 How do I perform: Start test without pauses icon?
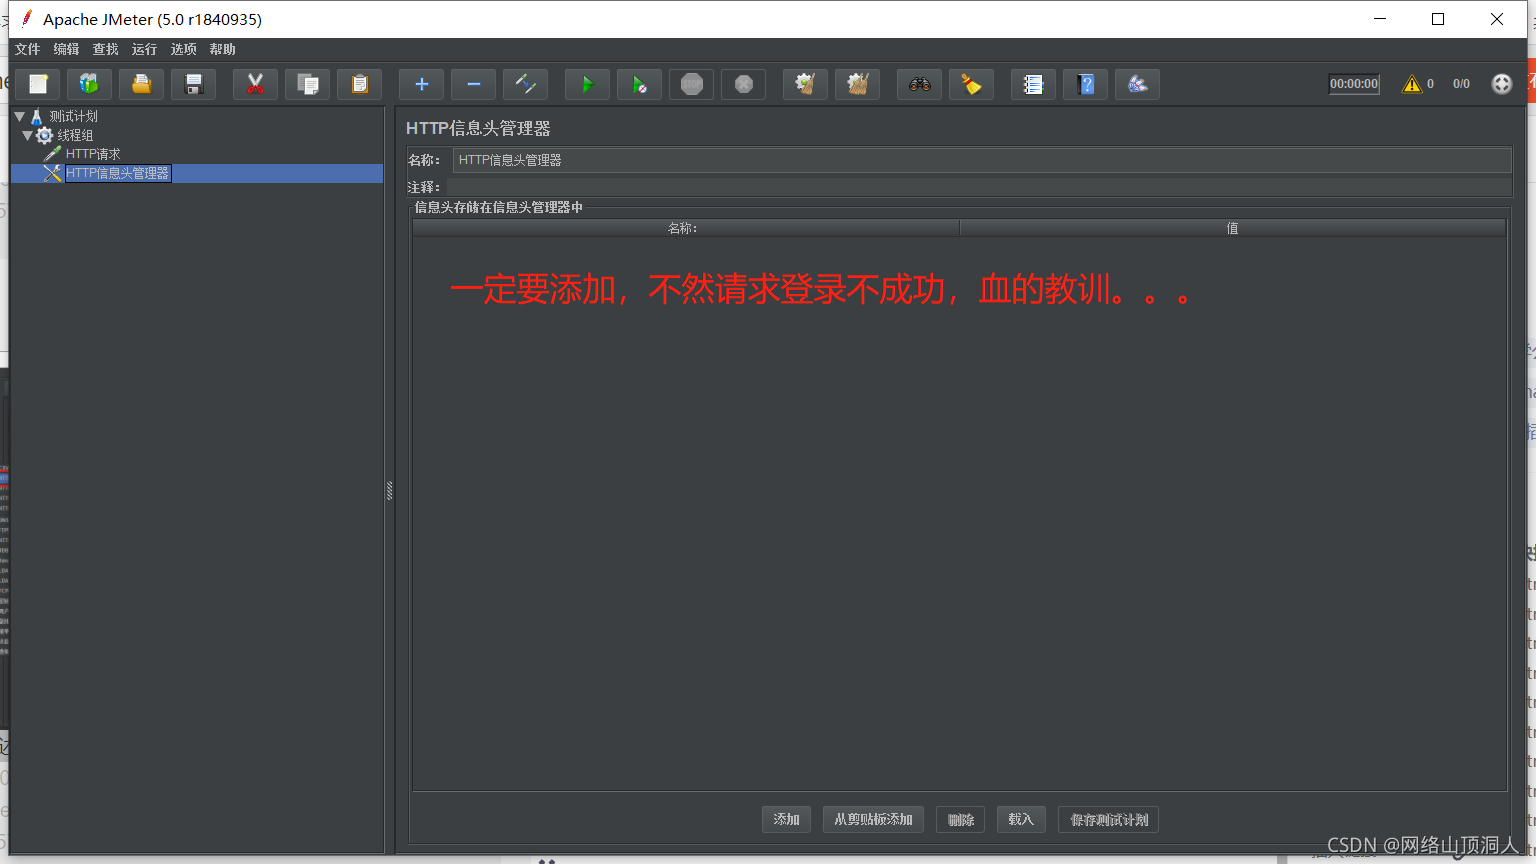pyautogui.click(x=640, y=84)
